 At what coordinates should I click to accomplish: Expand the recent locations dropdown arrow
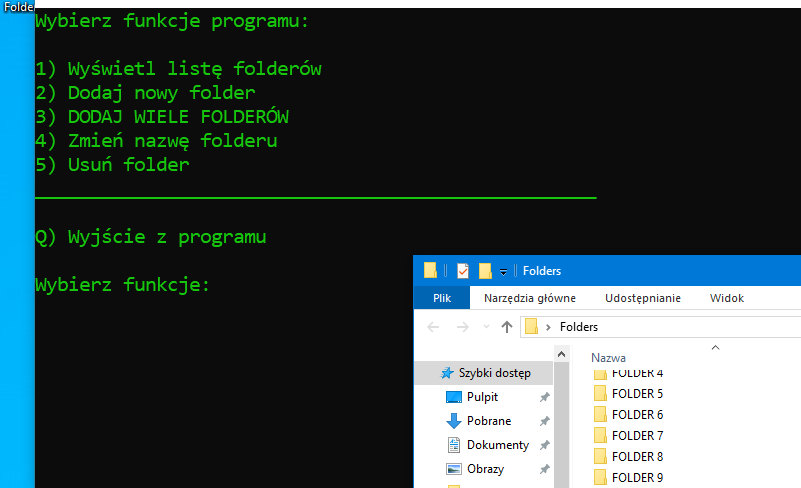486,327
